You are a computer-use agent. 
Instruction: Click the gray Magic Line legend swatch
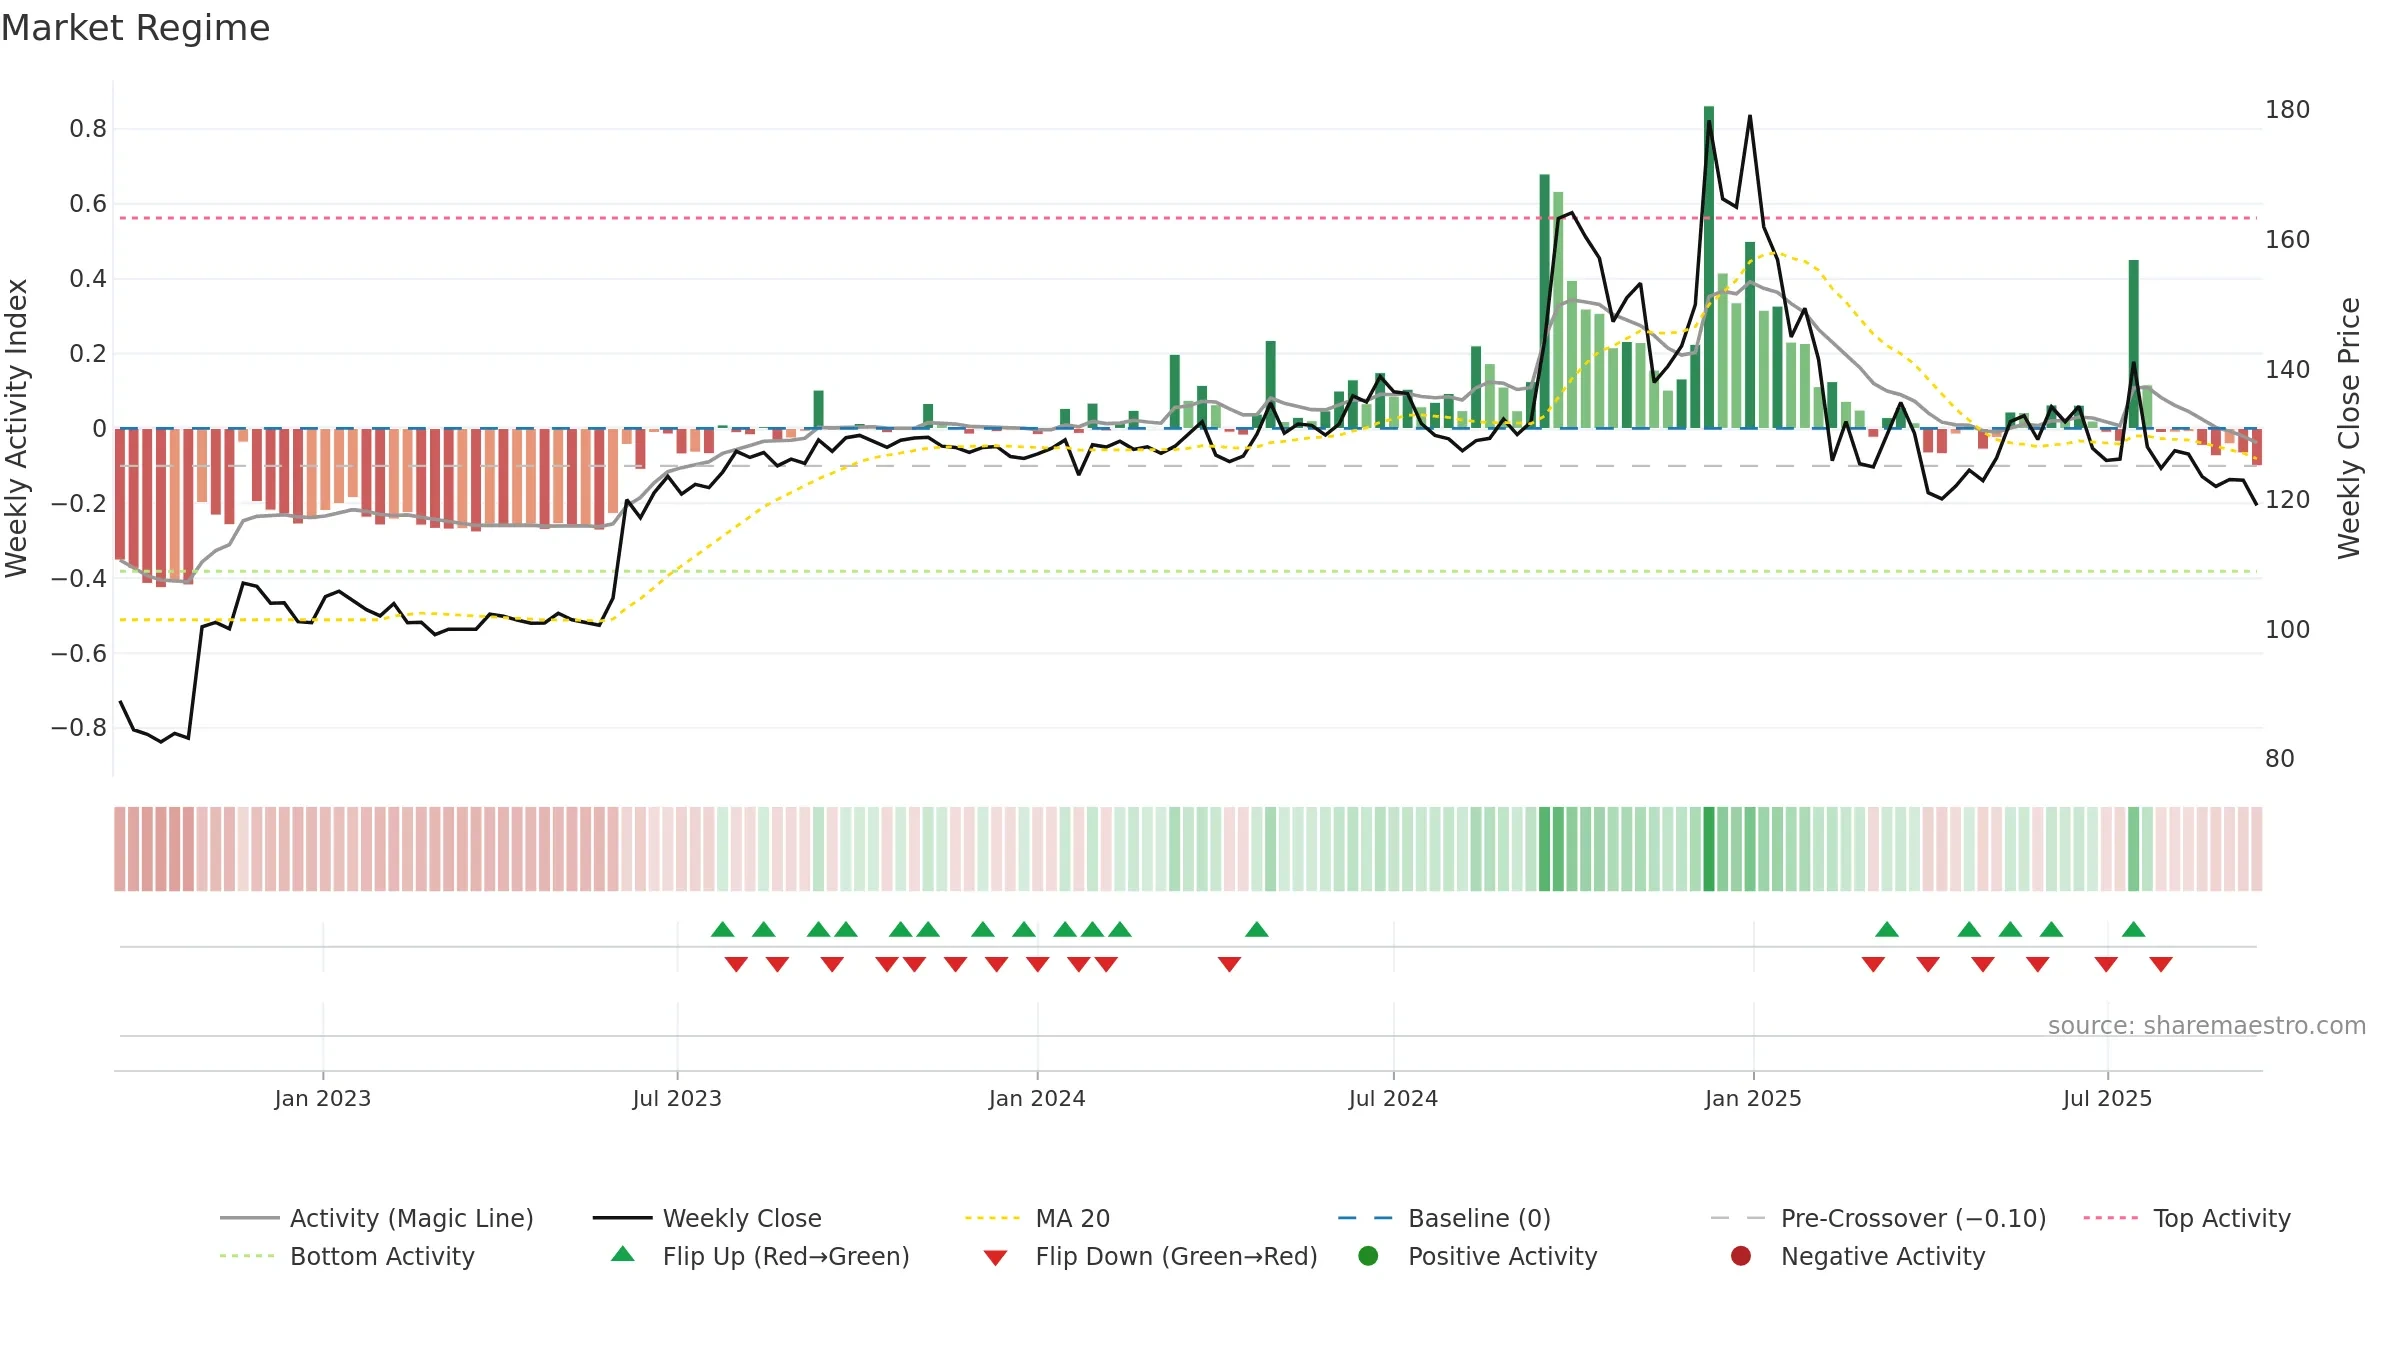click(249, 1218)
